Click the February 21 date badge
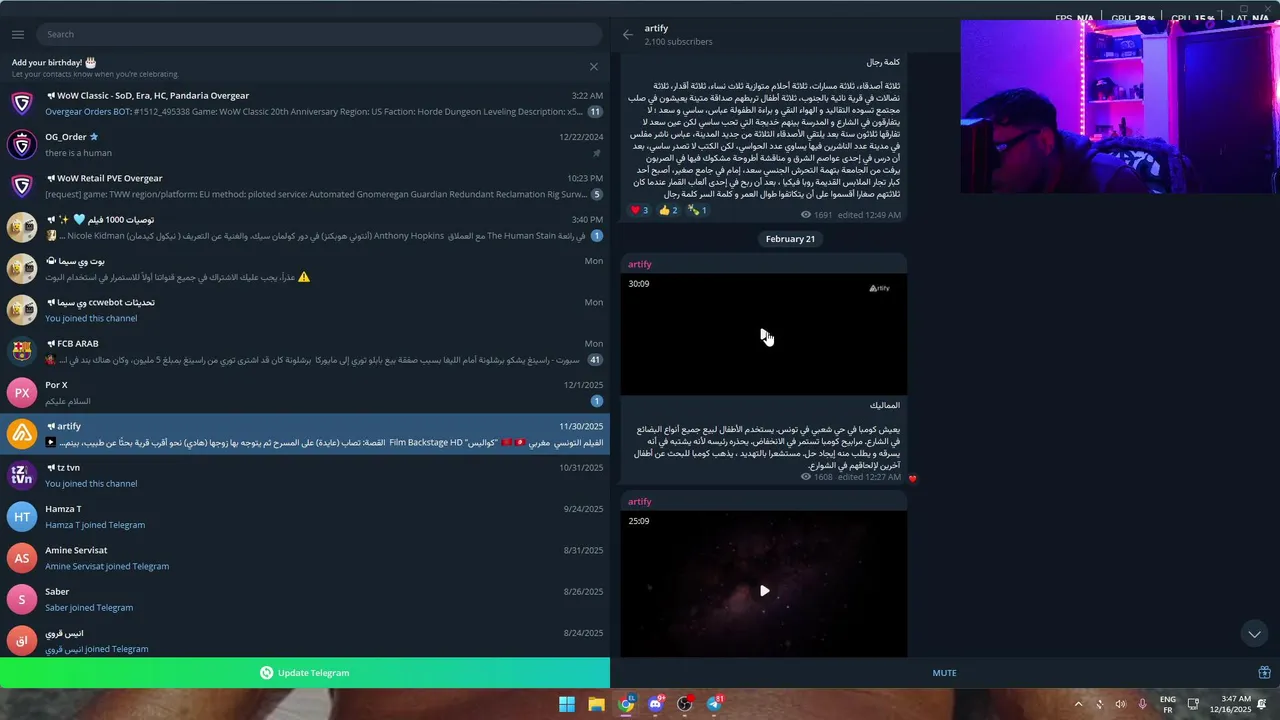 tap(790, 239)
